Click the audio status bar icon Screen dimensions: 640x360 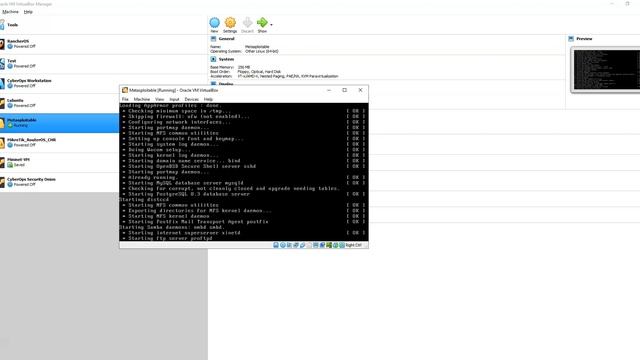tap(289, 245)
